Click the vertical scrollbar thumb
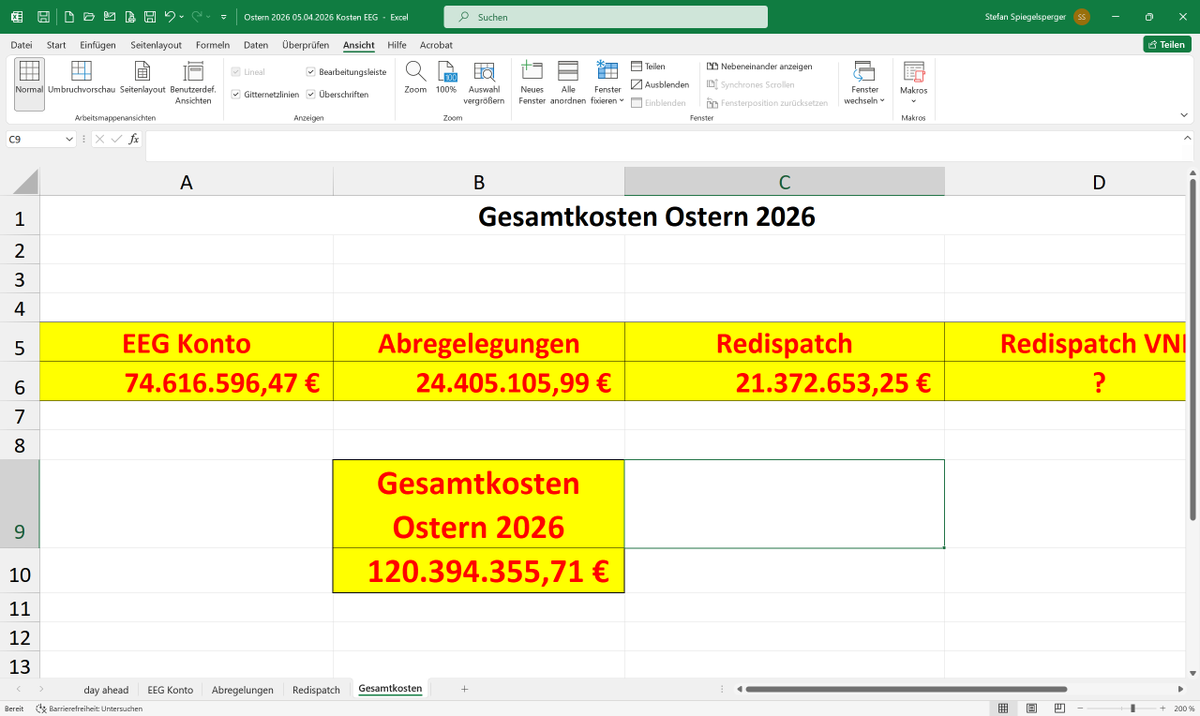 tap(1192, 350)
